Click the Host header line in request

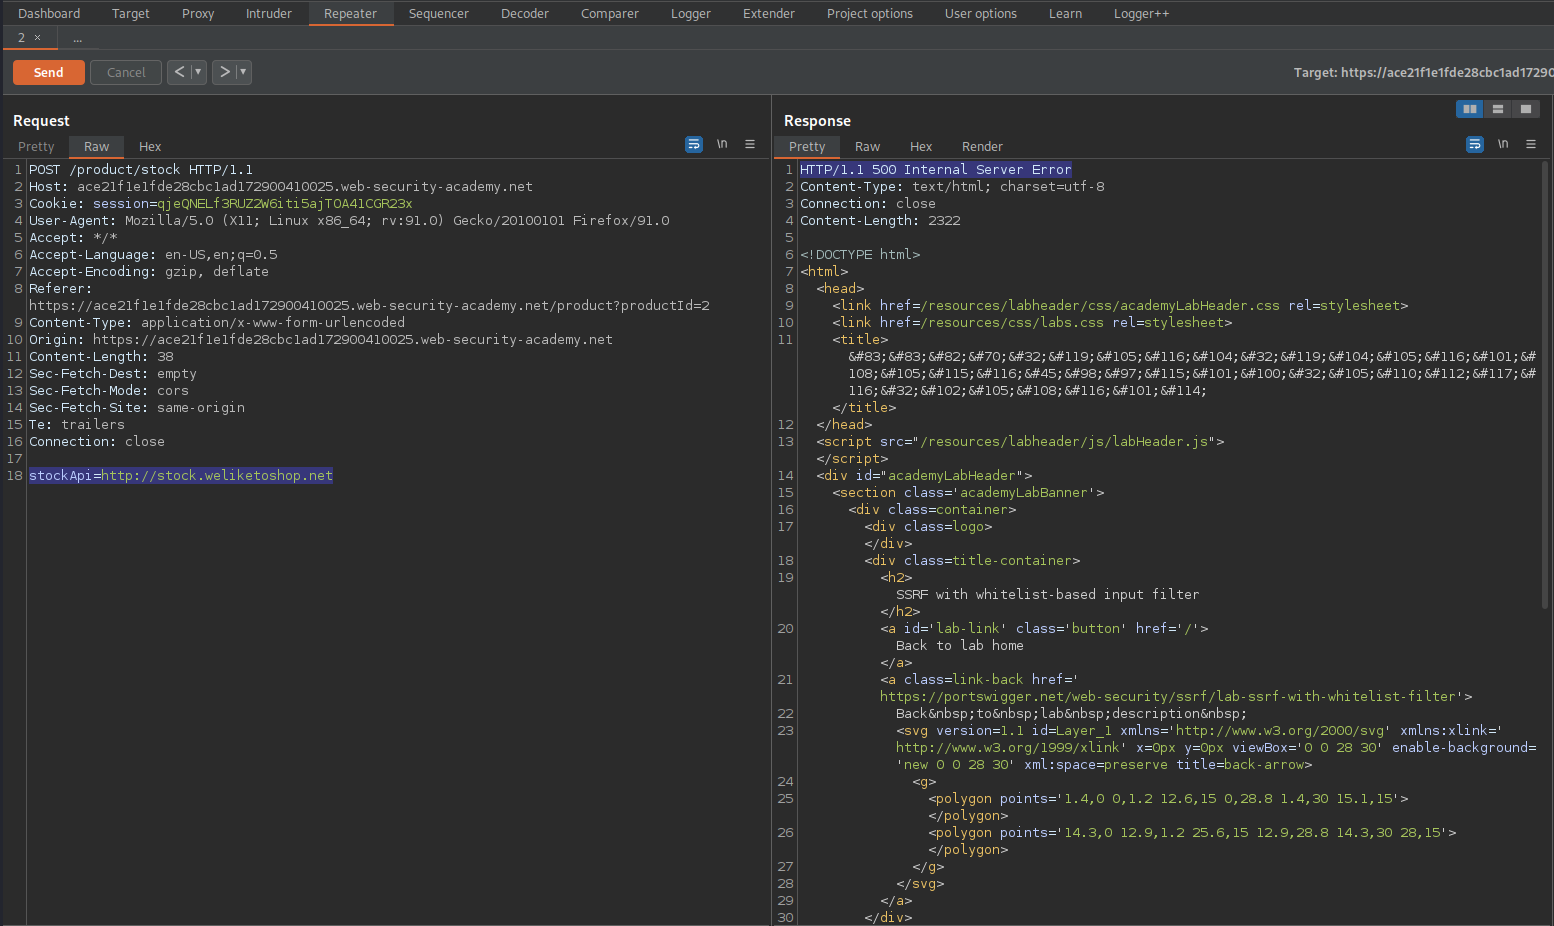(281, 186)
